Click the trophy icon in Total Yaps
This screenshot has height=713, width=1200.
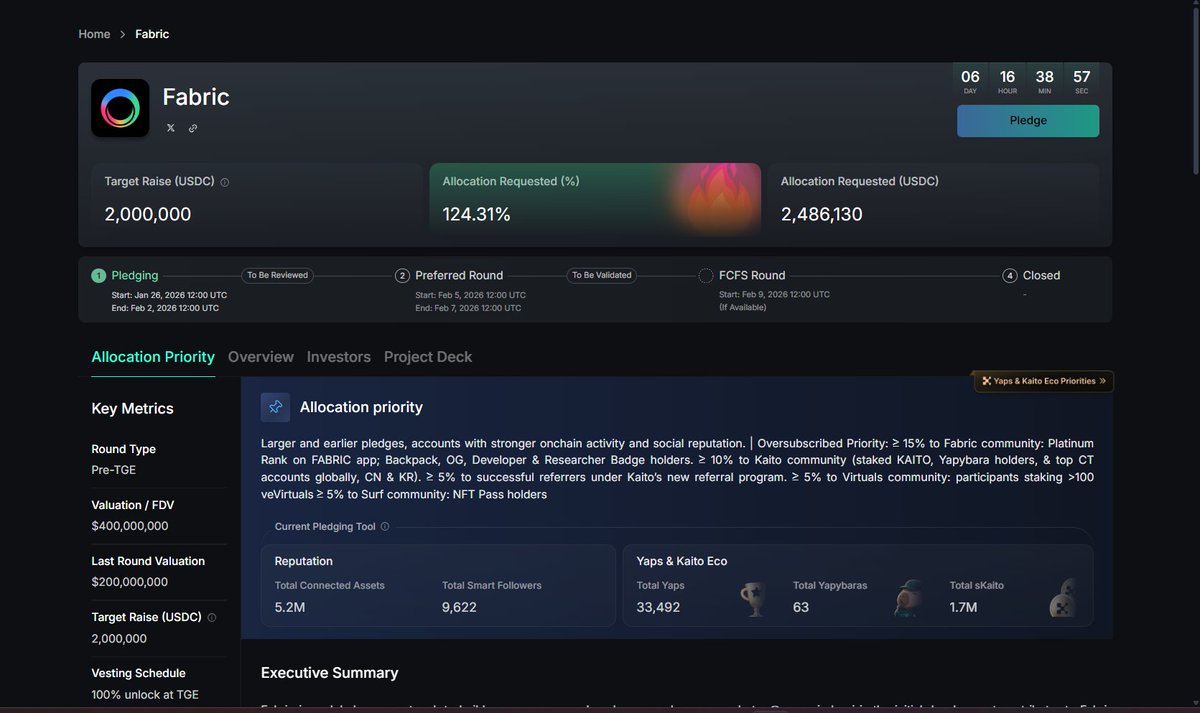pyautogui.click(x=753, y=598)
